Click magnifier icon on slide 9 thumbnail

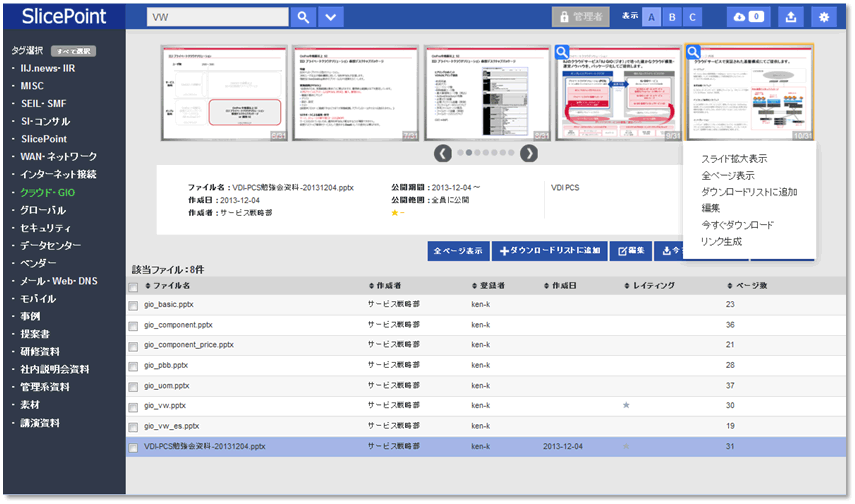pyautogui.click(x=563, y=54)
